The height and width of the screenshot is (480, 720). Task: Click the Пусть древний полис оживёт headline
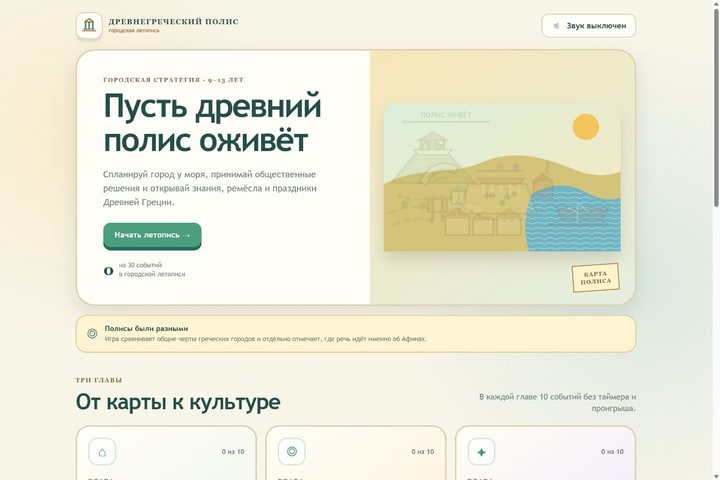[213, 122]
